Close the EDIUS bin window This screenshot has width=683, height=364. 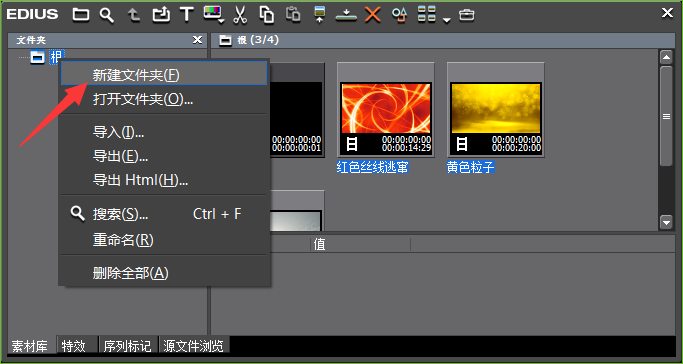[x=667, y=13]
